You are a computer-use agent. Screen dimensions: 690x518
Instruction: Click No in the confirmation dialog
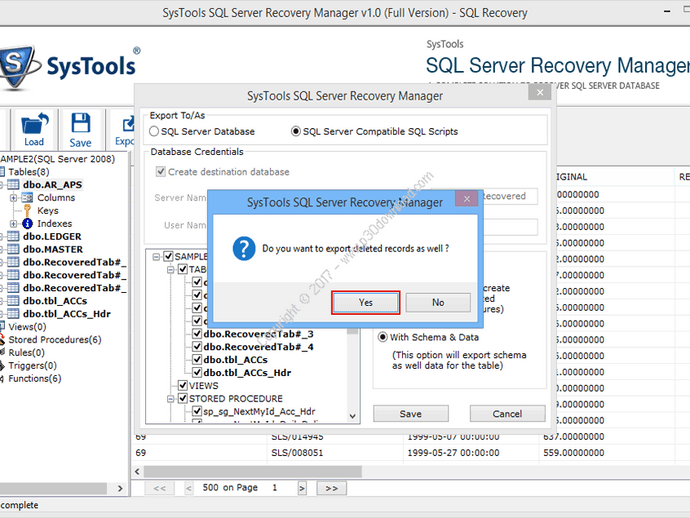[438, 303]
